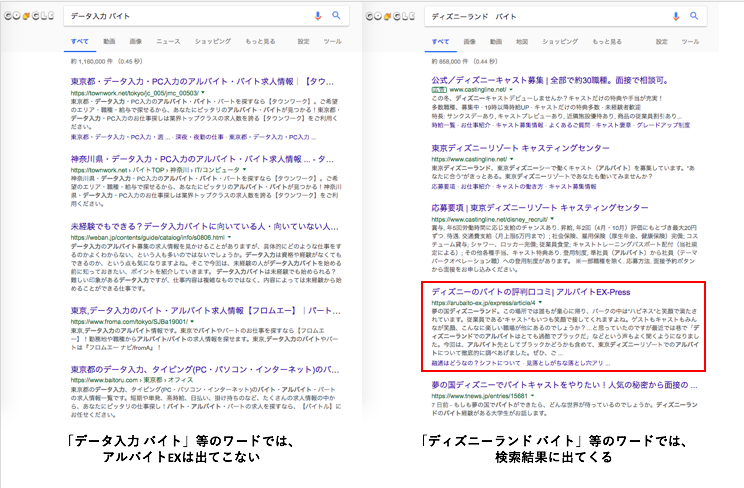
Task: Select ショッピング tab in right results window
Action: 560,42
